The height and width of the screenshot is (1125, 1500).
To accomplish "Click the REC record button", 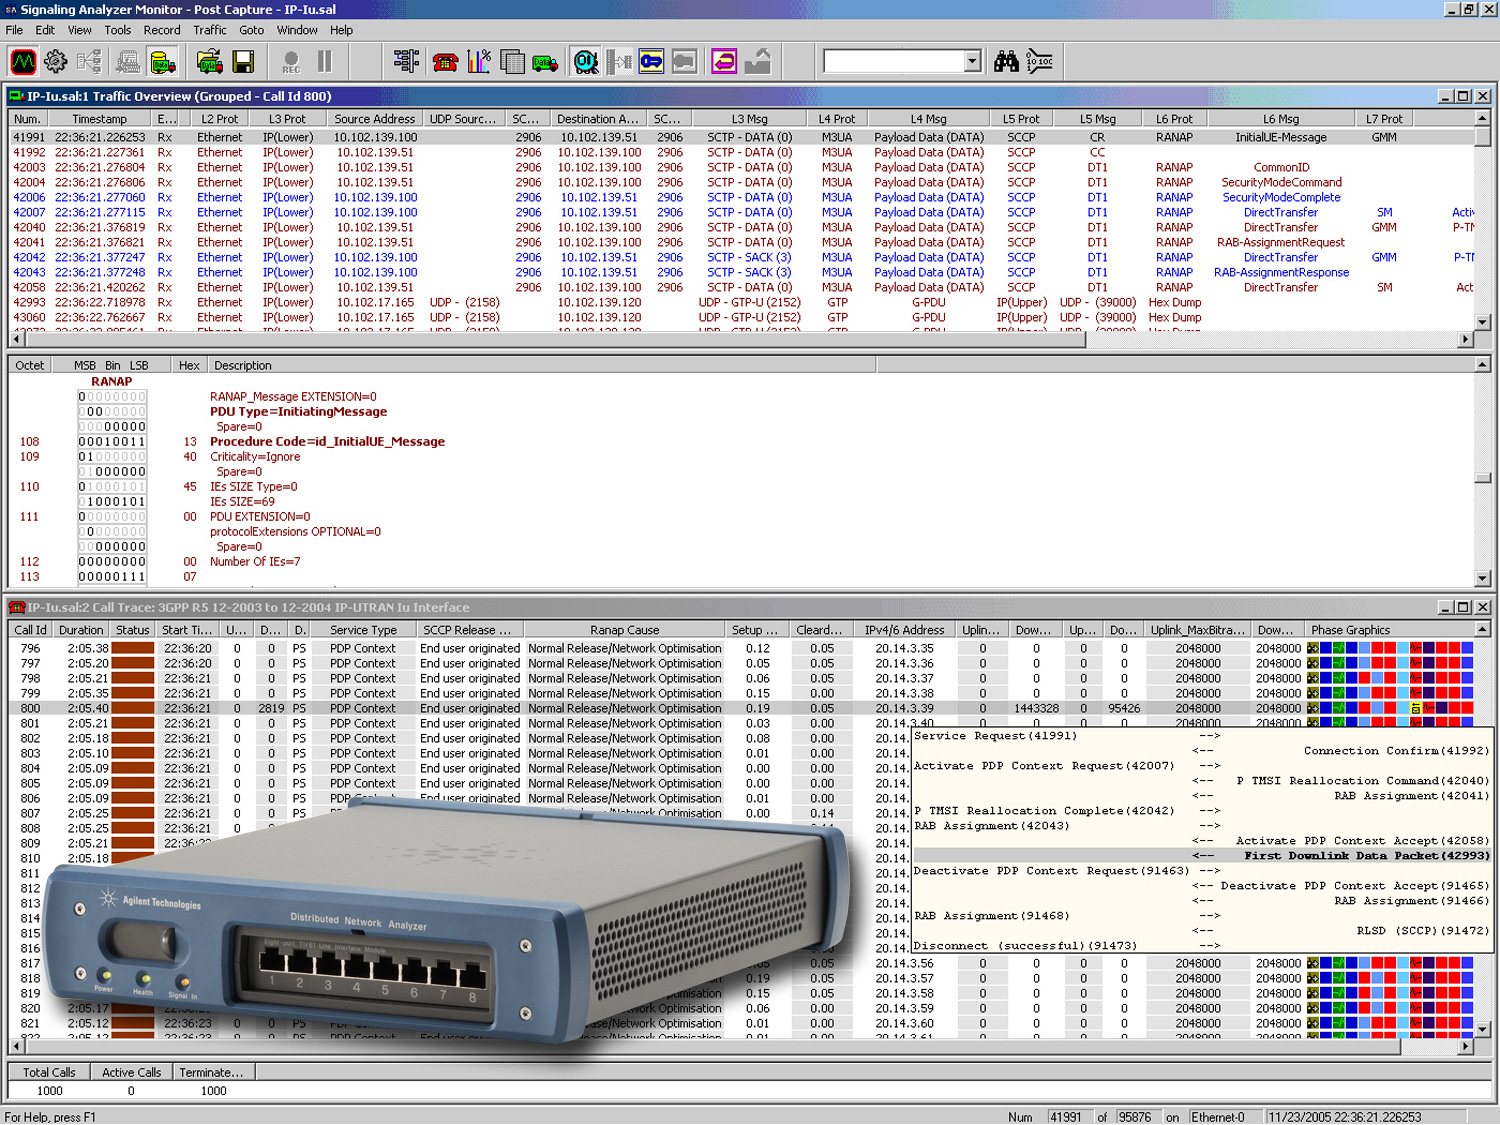I will (291, 62).
